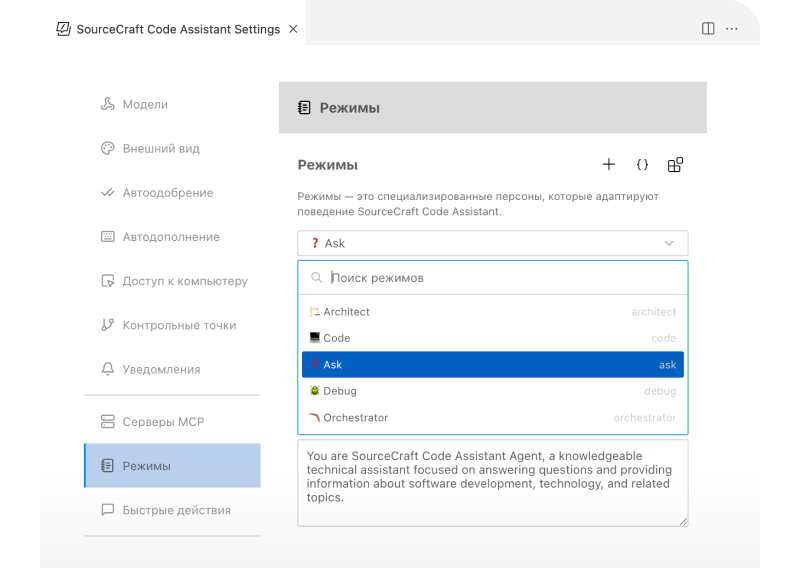The image size is (800, 568).
Task: Click the modes marketplace grid icon
Action: [x=675, y=165]
